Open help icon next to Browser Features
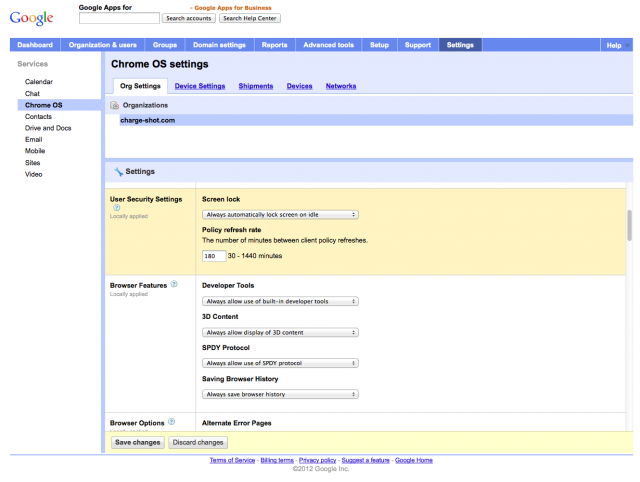This screenshot has height=482, width=640. point(174,284)
